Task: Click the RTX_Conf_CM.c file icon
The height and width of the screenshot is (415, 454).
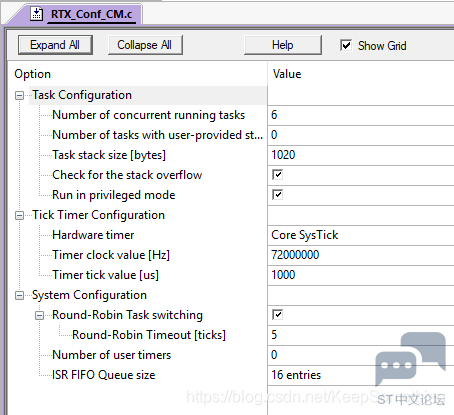Action: [36, 14]
